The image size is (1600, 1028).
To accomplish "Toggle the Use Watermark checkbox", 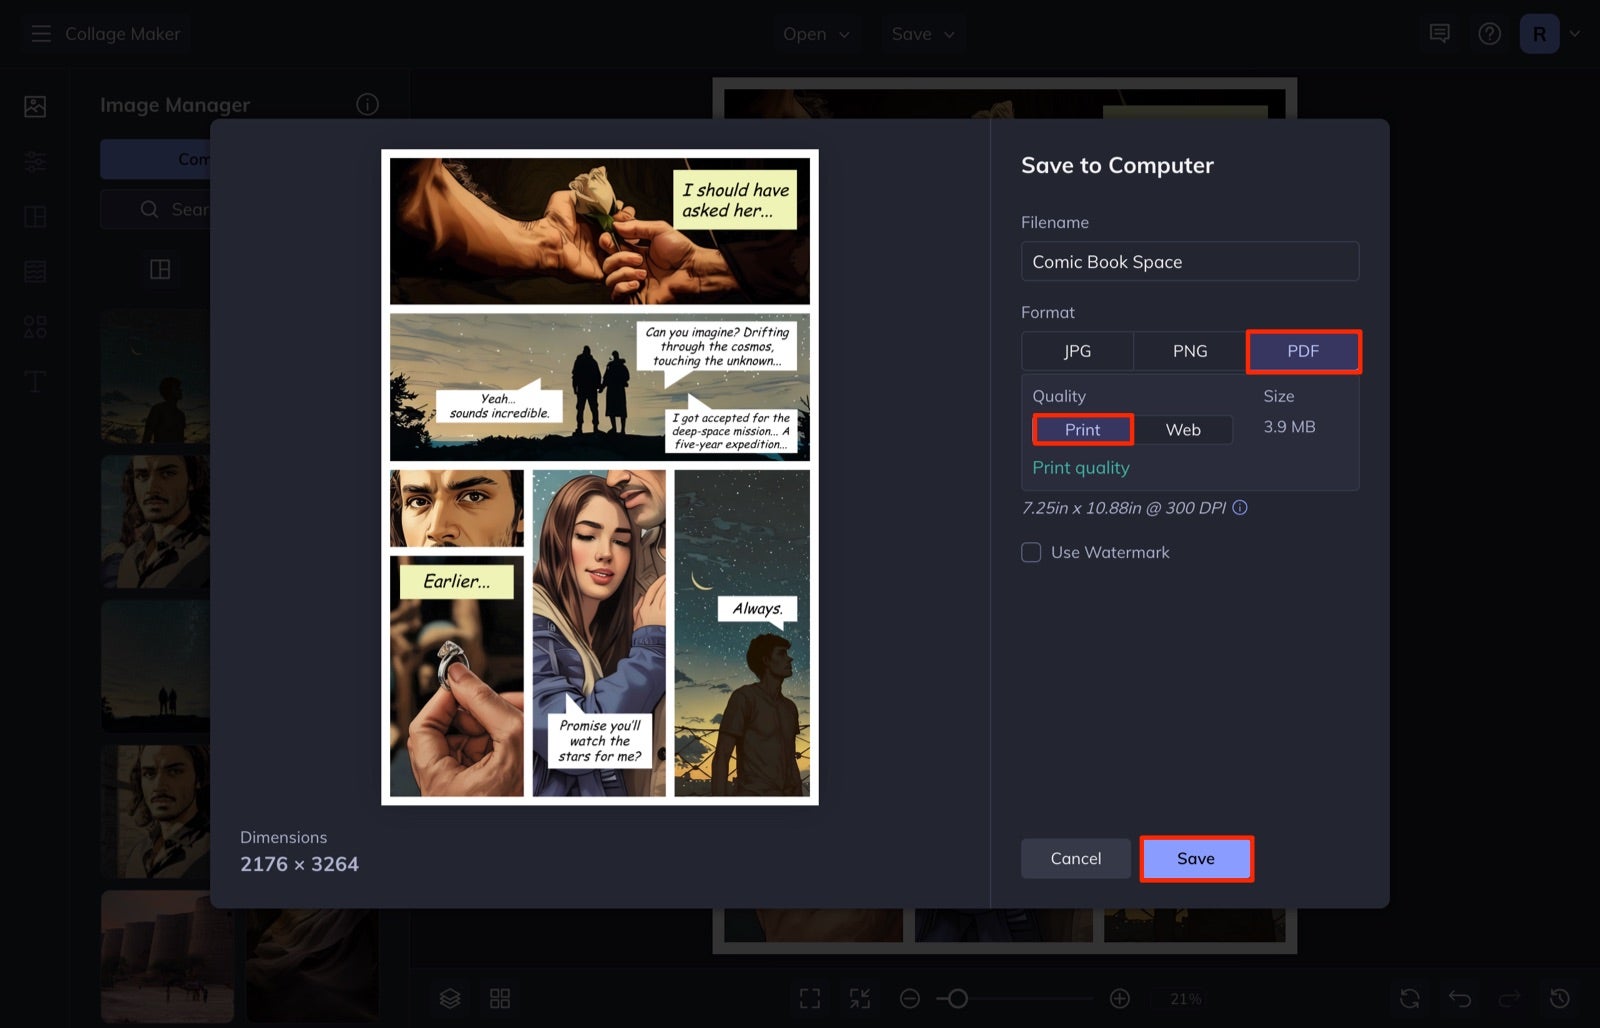I will coord(1030,552).
